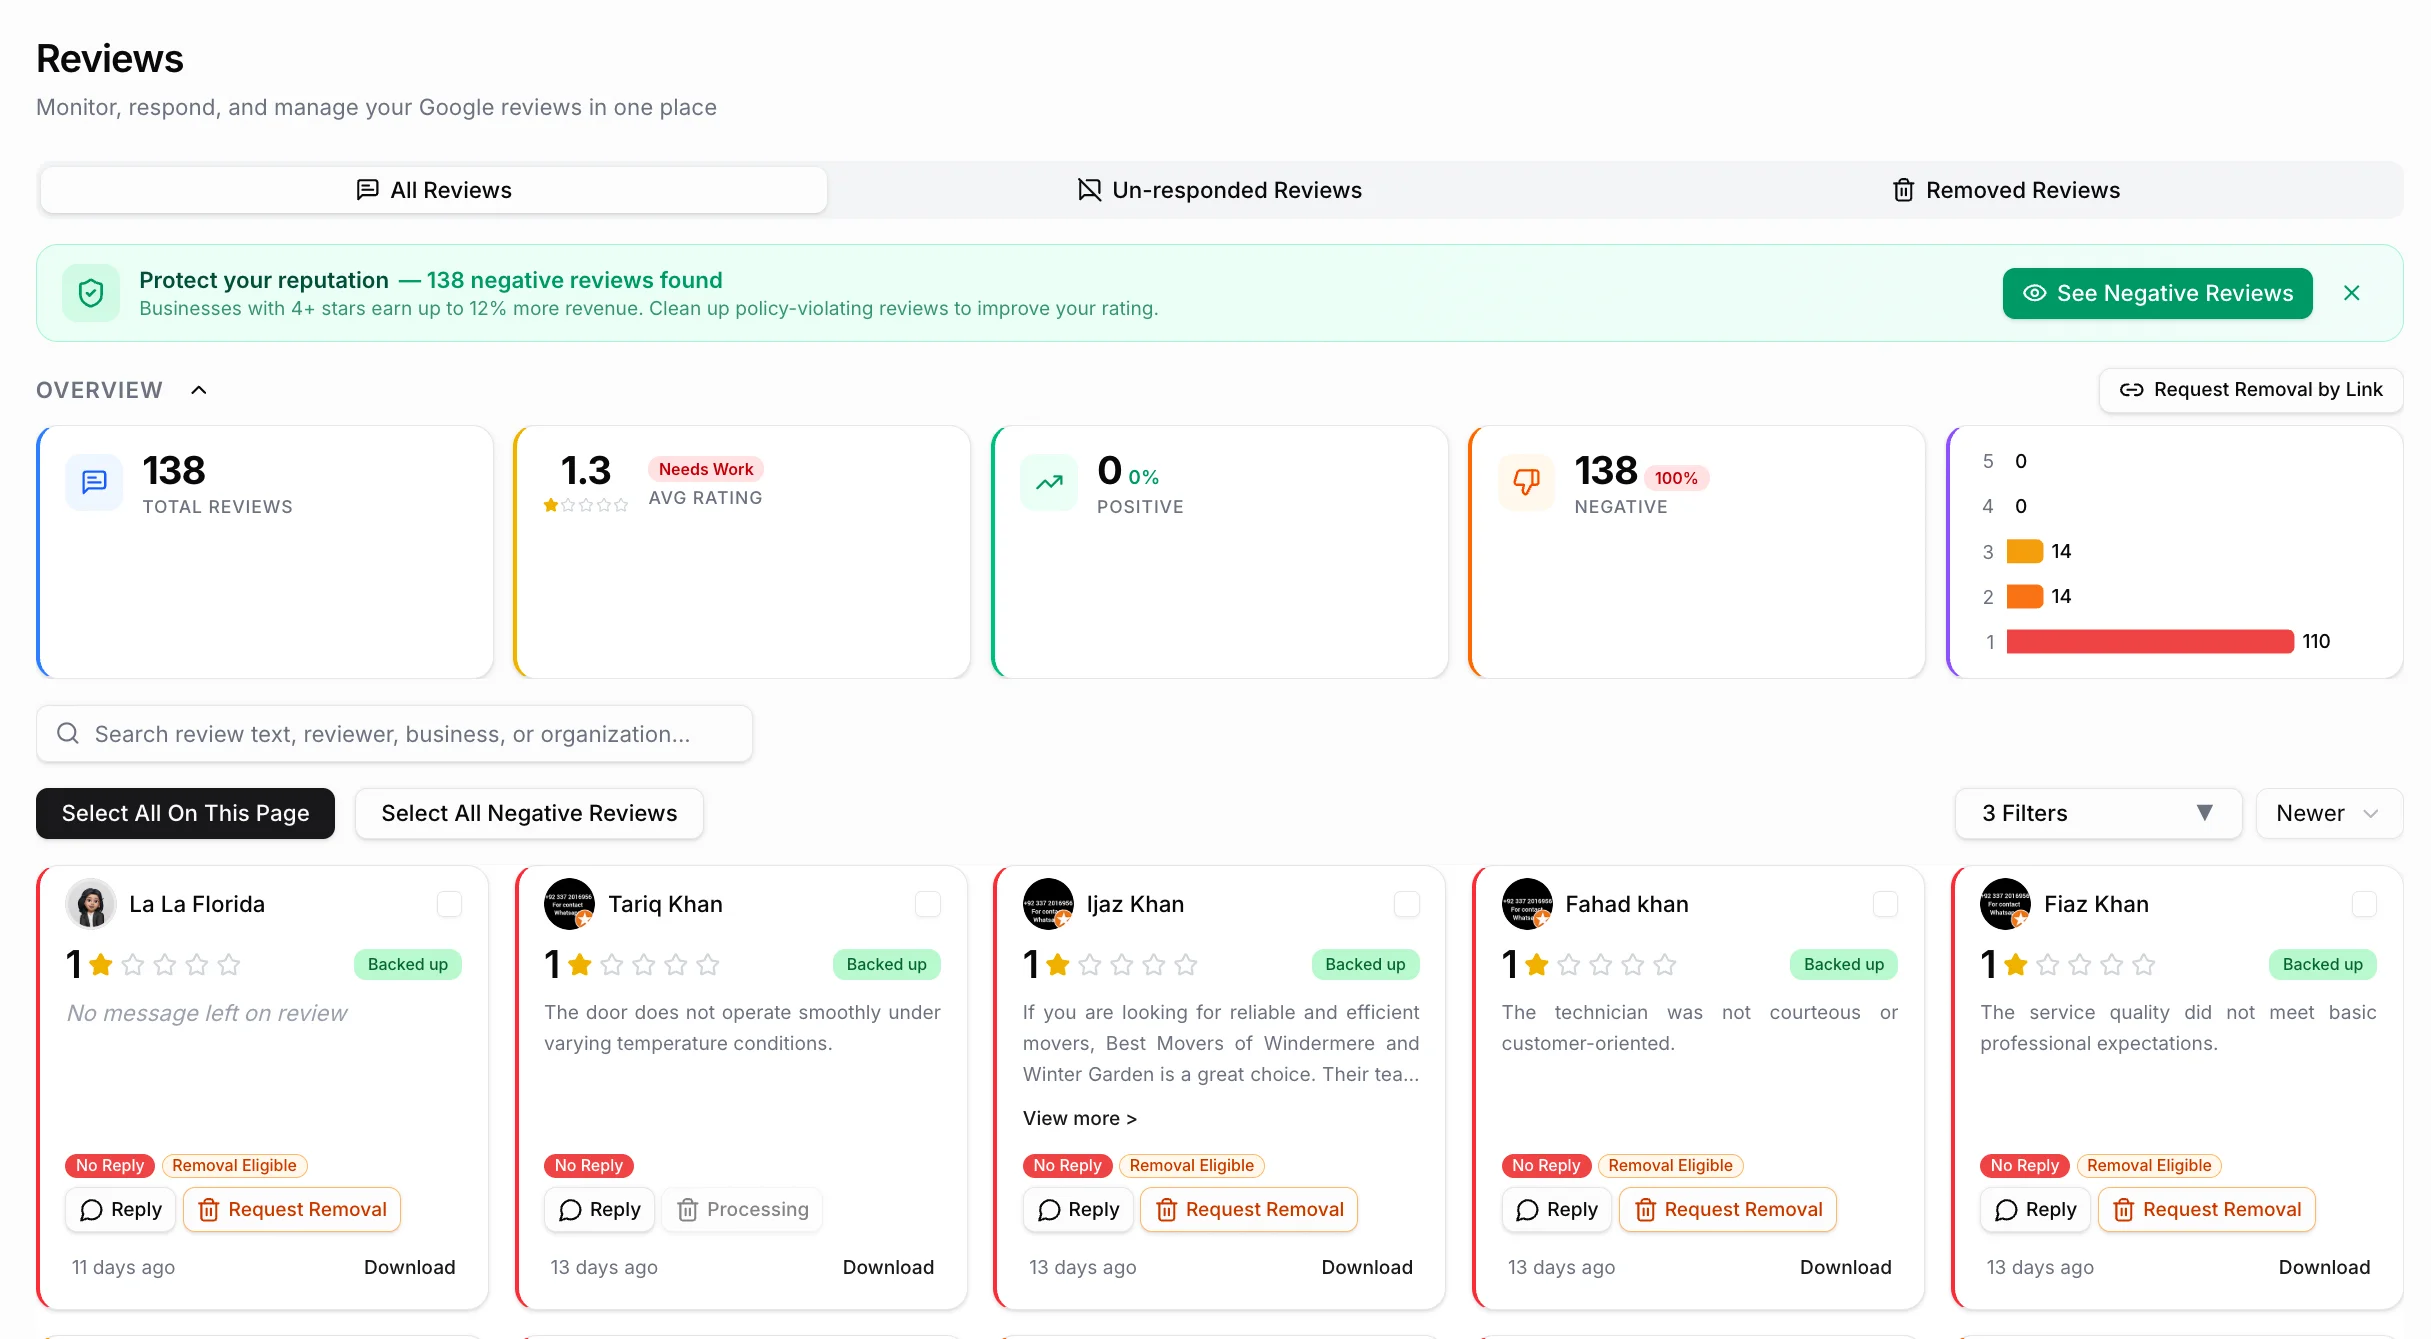Image resolution: width=2431 pixels, height=1339 pixels.
Task: Click the See Negative Reviews eye icon button
Action: pos(2035,293)
